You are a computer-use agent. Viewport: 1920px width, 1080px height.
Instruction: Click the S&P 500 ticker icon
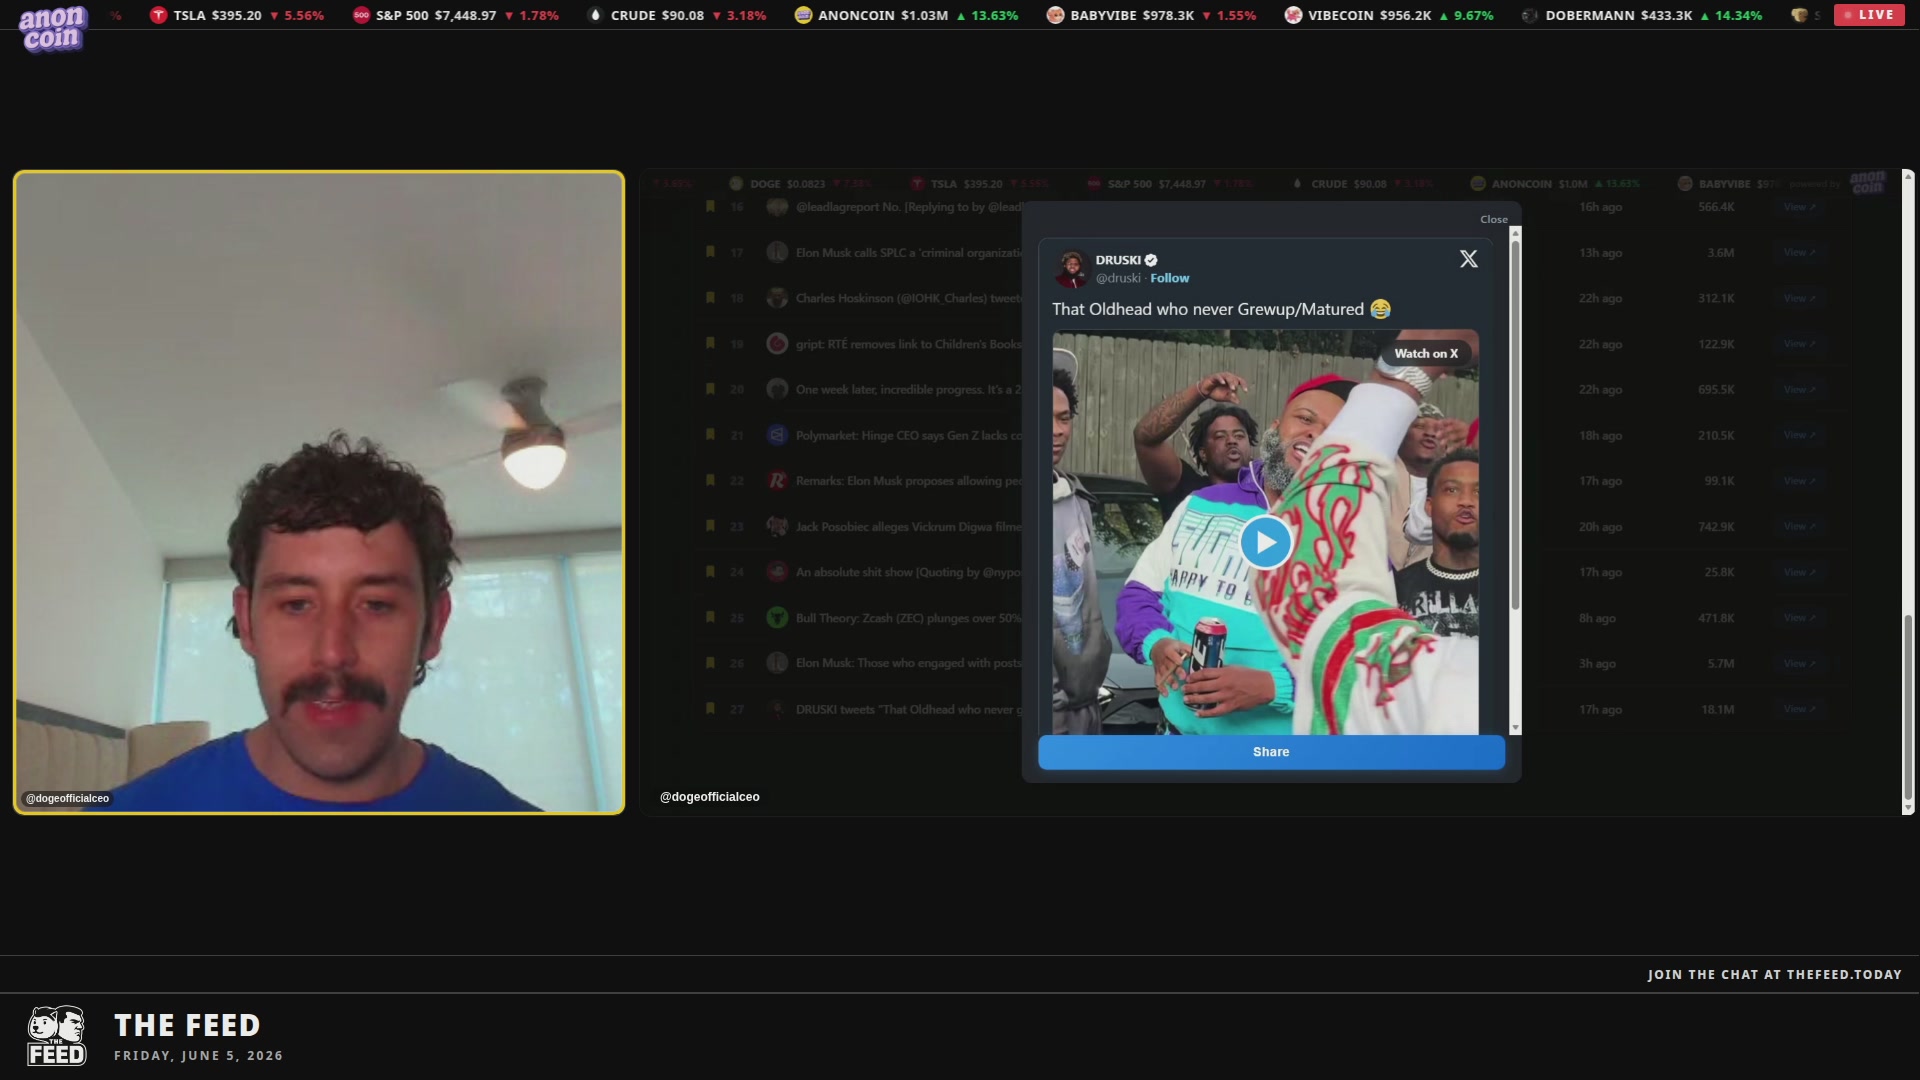pos(361,15)
